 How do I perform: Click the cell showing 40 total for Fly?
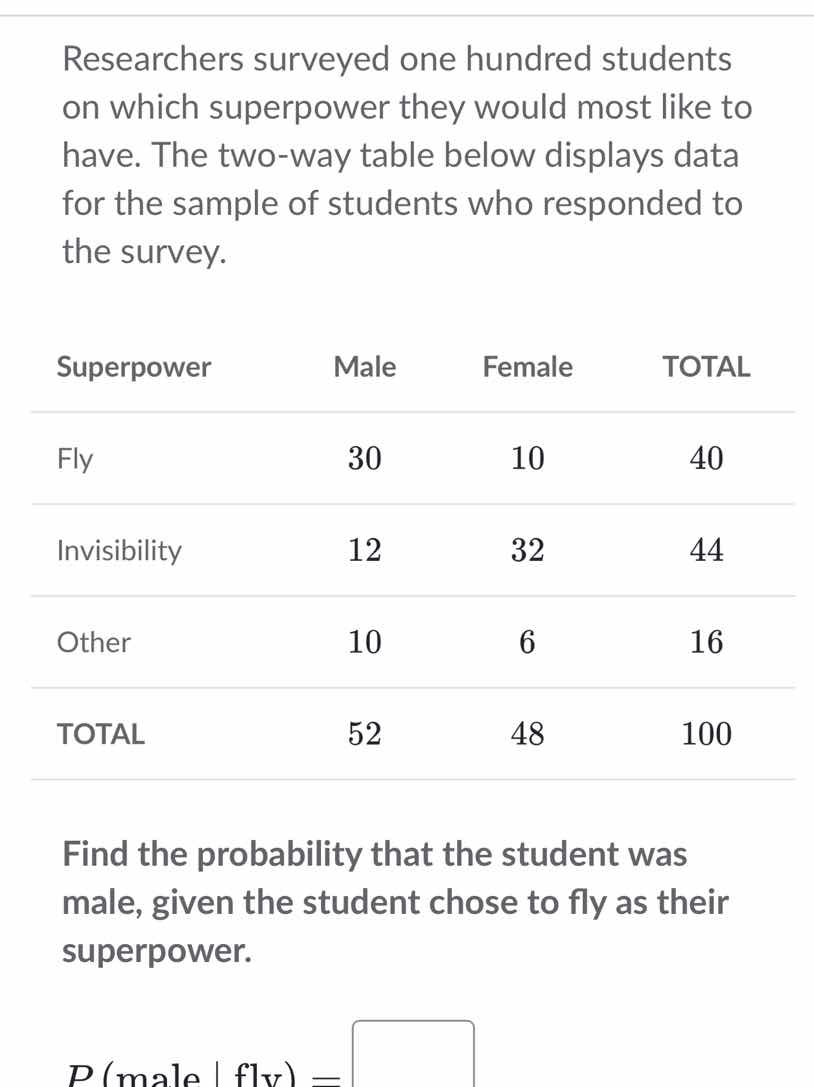tap(706, 458)
